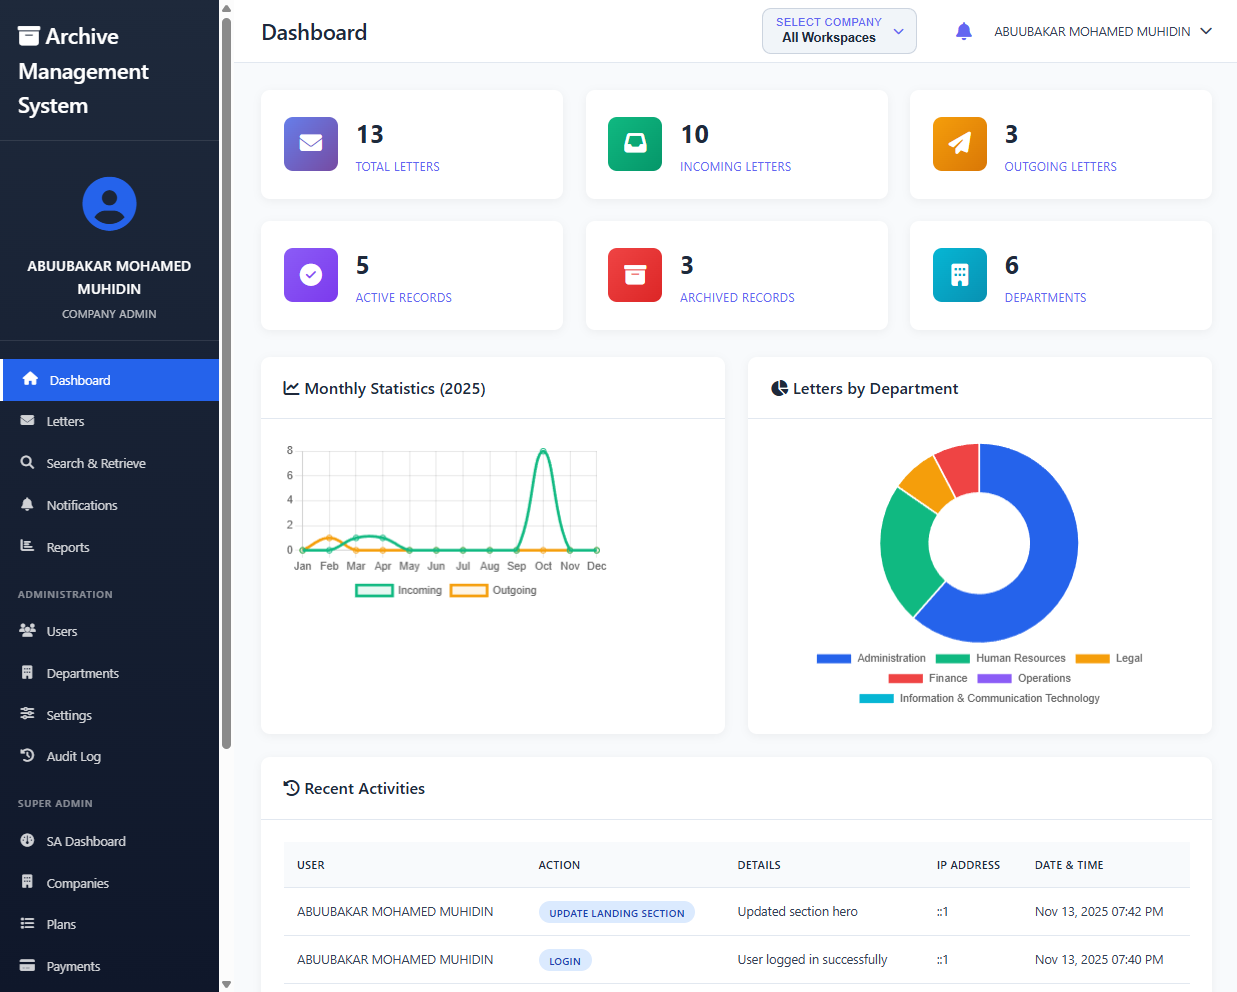
Task: Go to Audit Log in sidebar
Action: point(73,757)
